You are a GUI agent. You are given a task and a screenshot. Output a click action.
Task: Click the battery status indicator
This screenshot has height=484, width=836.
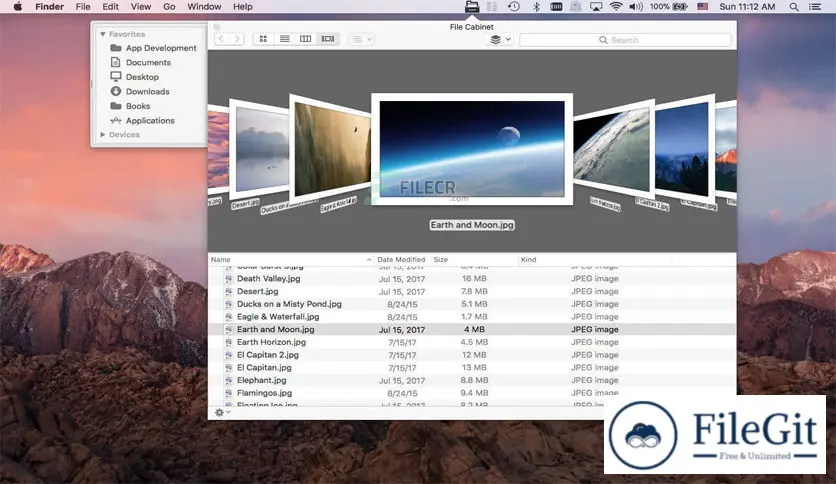pyautogui.click(x=668, y=6)
